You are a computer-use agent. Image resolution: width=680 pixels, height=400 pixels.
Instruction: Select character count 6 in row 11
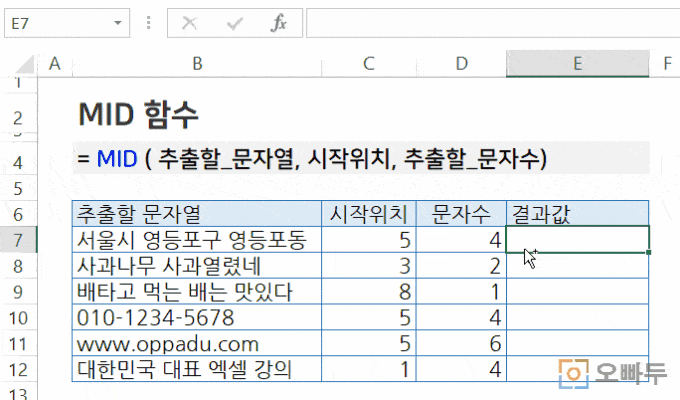pyautogui.click(x=461, y=344)
